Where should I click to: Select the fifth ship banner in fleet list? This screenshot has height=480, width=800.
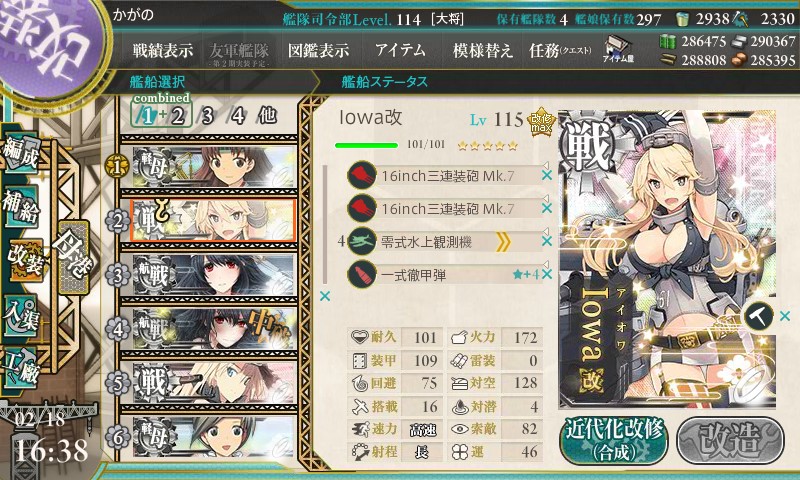tap(209, 383)
